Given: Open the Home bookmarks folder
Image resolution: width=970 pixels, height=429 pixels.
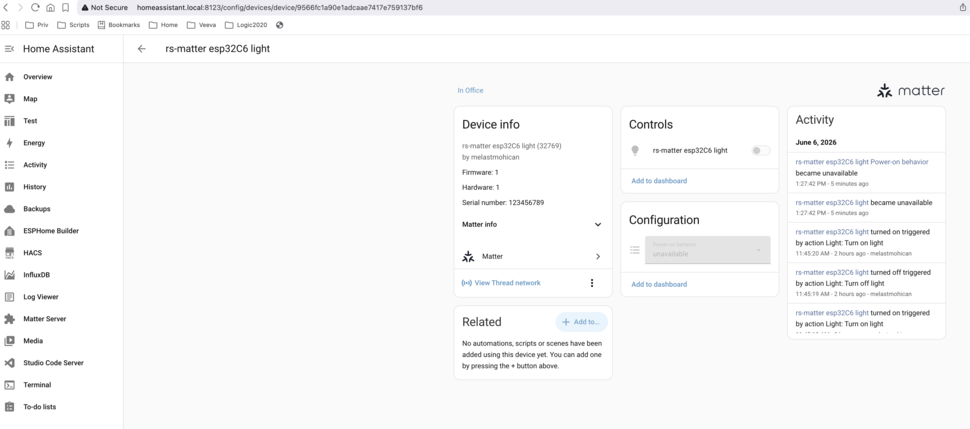Looking at the screenshot, I should [x=163, y=25].
